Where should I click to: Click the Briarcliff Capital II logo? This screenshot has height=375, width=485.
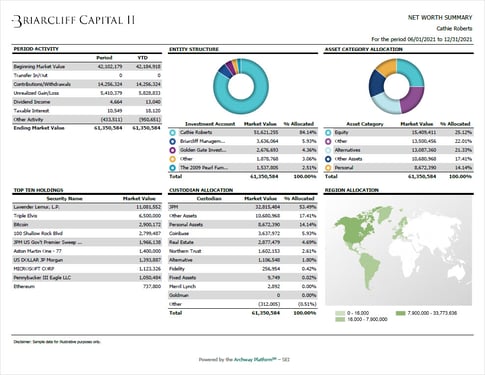73,21
